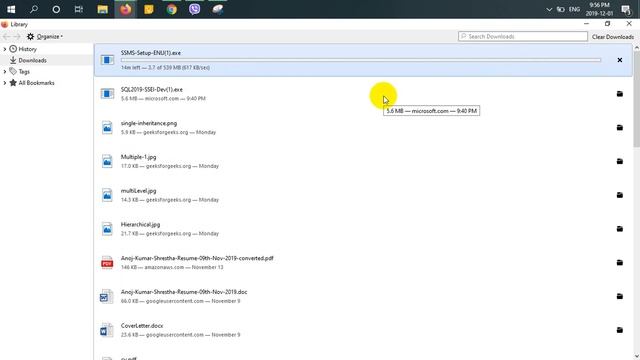The width and height of the screenshot is (640, 360).
Task: Click the Hierarchical.jpg image icon
Action: click(x=107, y=229)
